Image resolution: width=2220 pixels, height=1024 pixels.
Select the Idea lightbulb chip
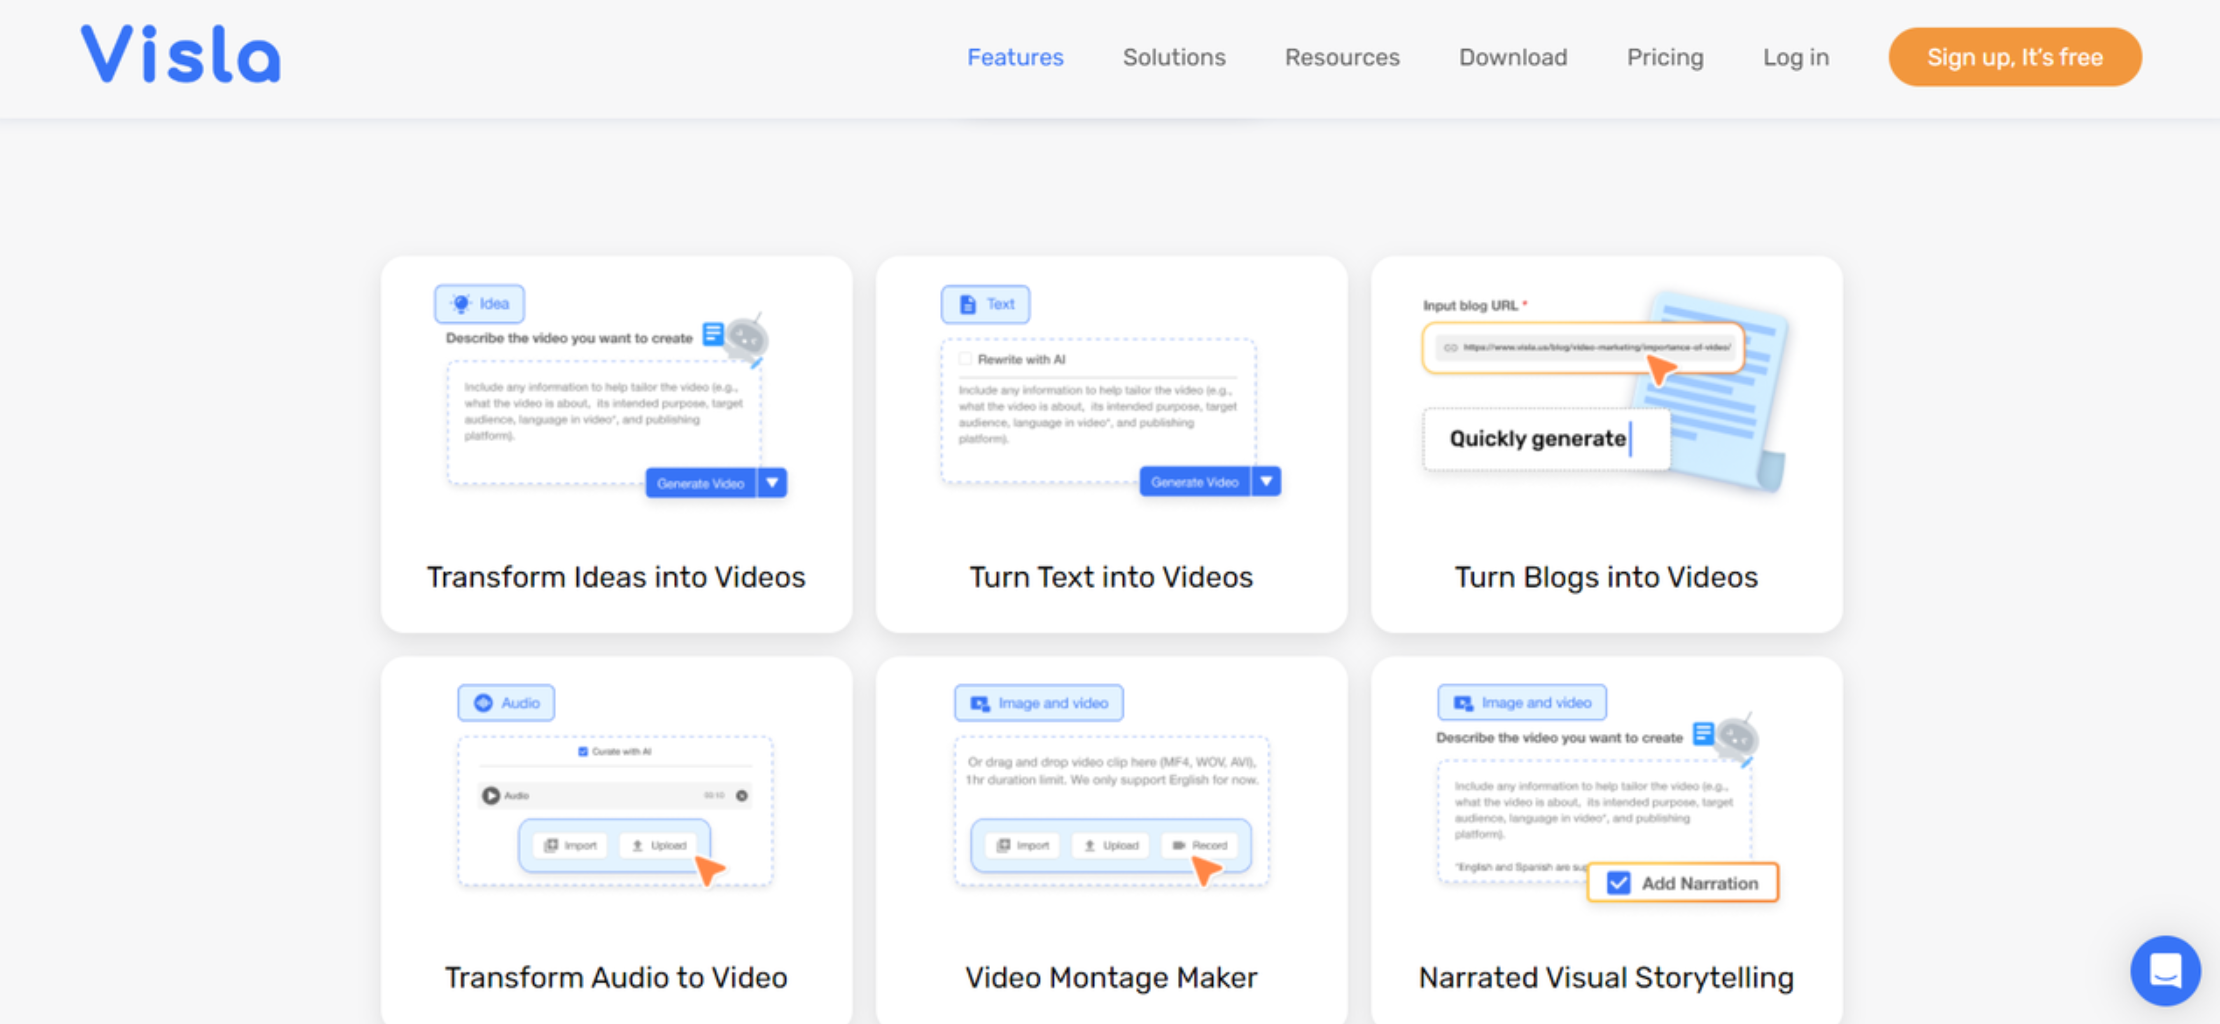point(479,304)
